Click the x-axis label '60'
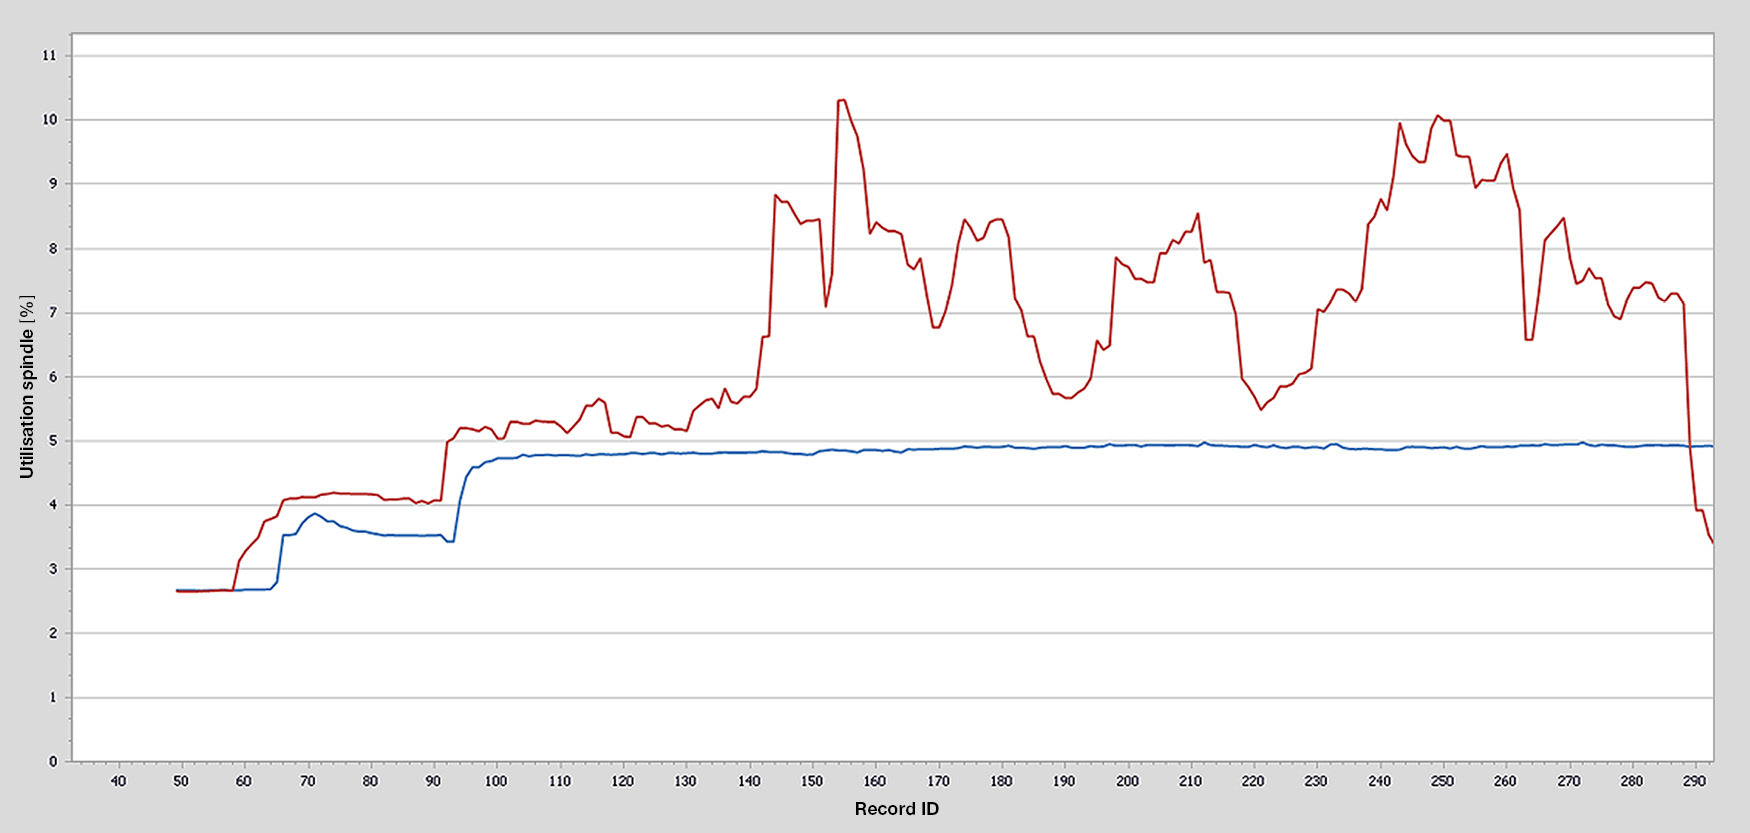 point(244,781)
